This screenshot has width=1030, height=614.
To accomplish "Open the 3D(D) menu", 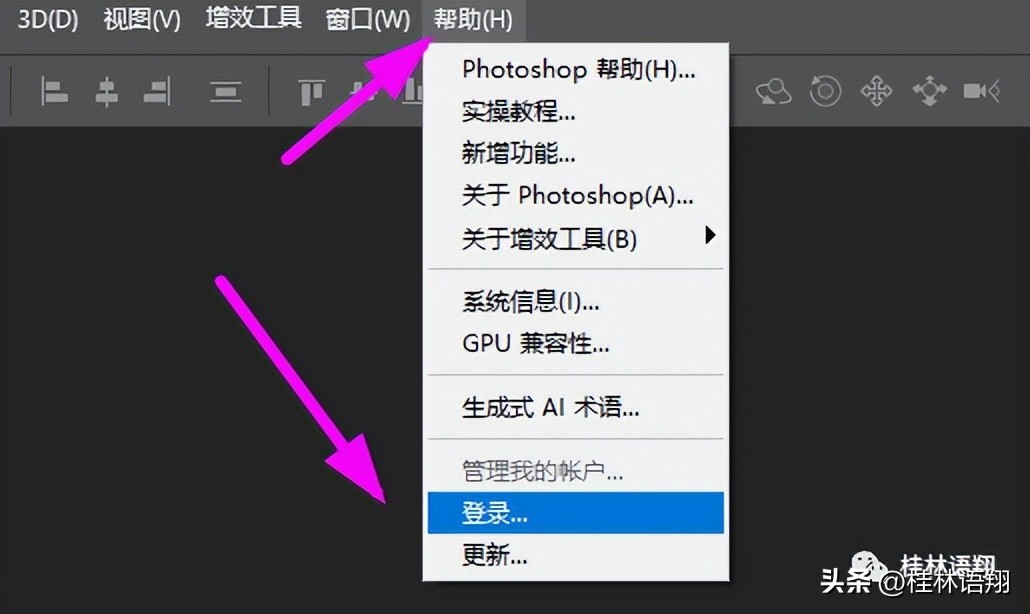I will pos(47,19).
